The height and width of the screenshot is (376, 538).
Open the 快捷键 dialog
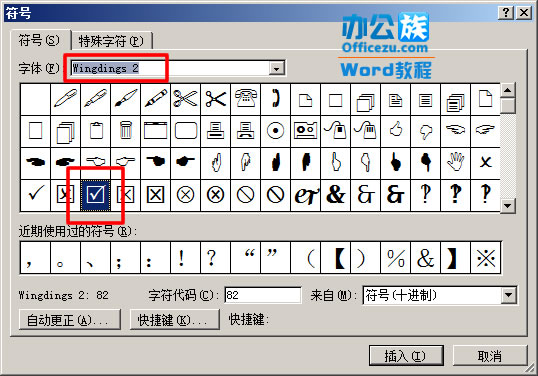175,320
